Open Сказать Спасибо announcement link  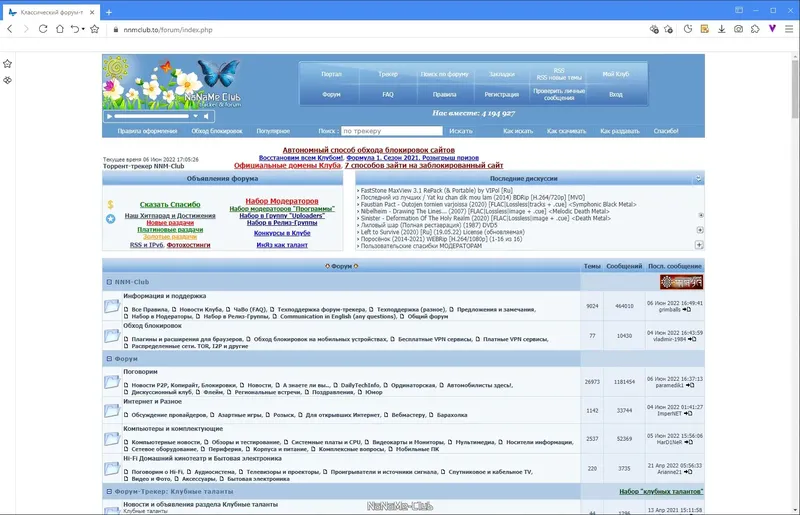point(170,204)
